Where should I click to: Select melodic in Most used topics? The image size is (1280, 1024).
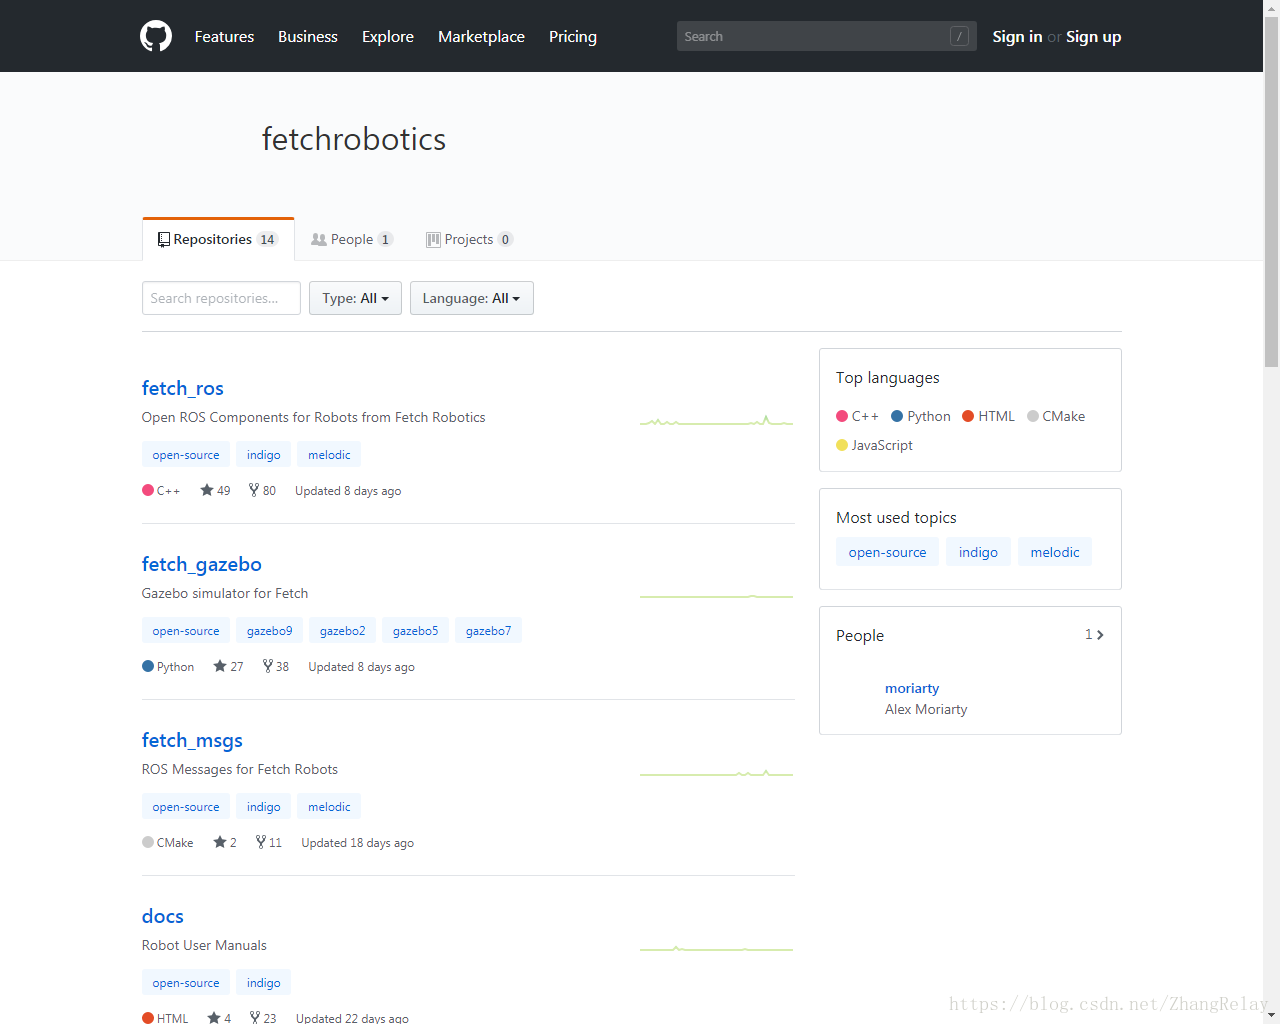pos(1055,552)
